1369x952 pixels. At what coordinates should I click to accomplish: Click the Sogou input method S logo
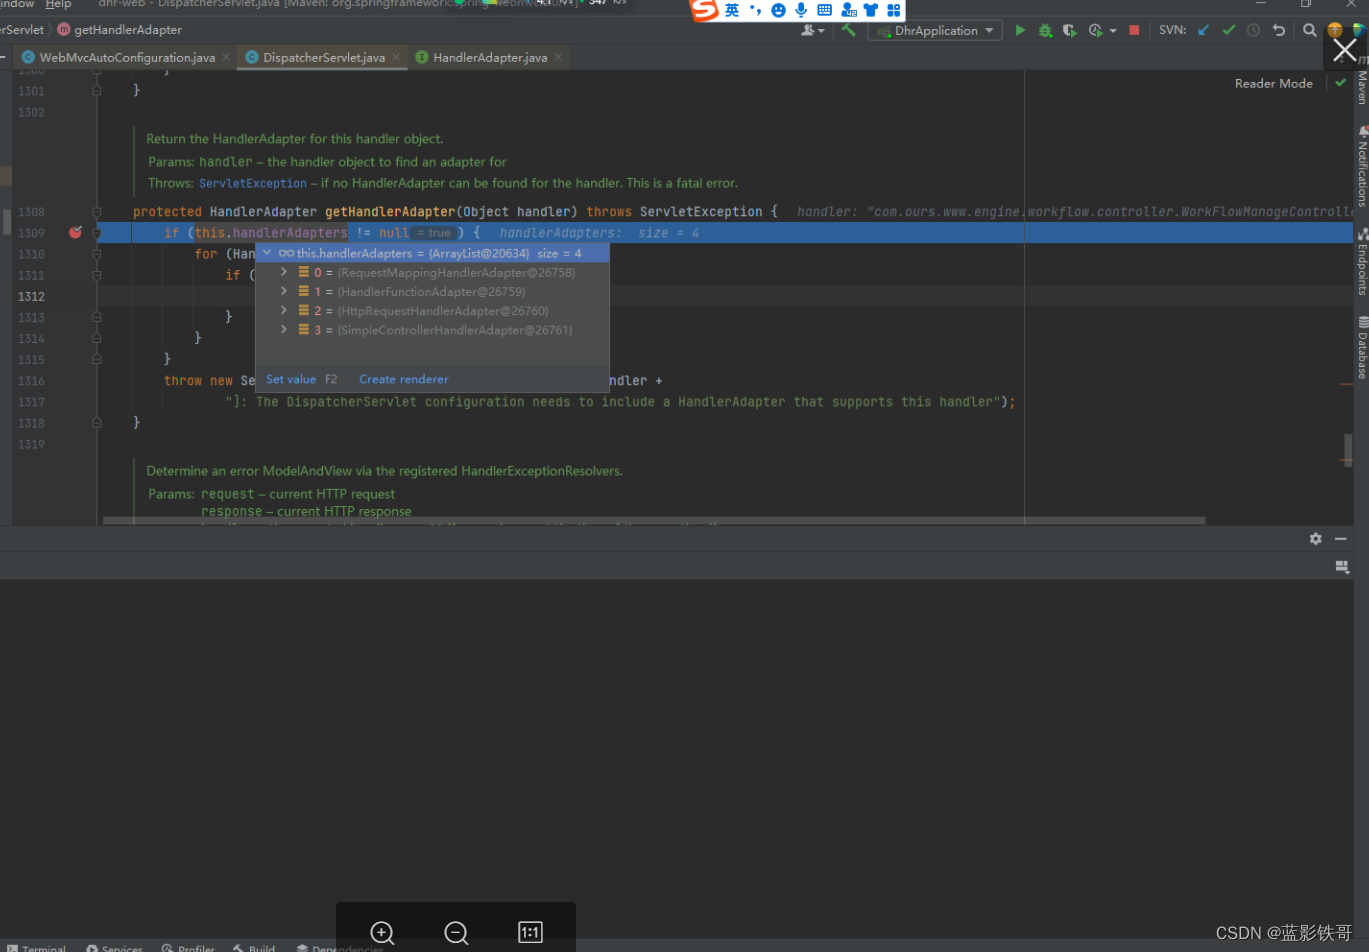(x=705, y=10)
